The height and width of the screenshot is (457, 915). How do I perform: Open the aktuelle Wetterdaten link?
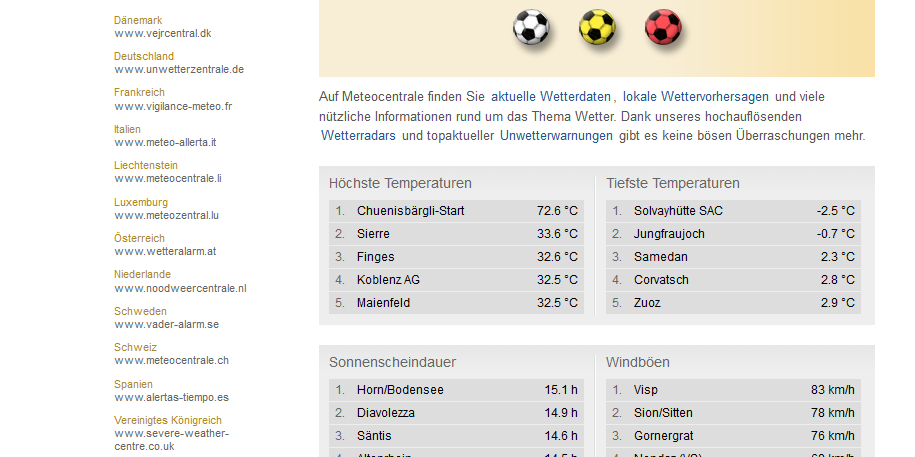pos(550,97)
